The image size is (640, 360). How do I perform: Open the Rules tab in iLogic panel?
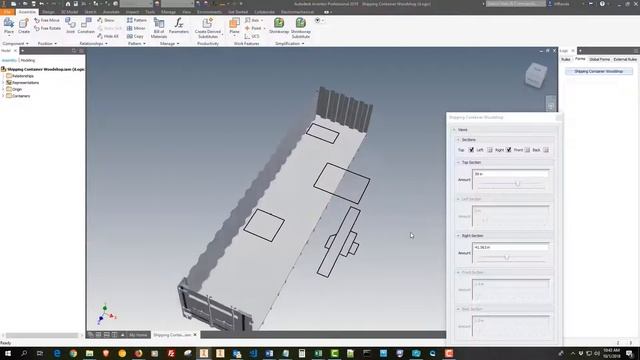pos(566,59)
